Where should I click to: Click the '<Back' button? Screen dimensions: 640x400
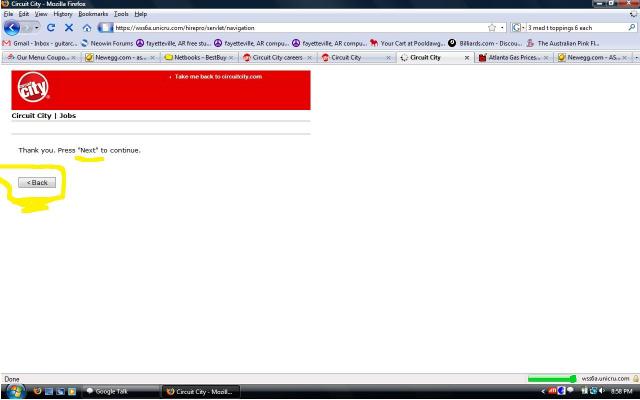(37, 182)
